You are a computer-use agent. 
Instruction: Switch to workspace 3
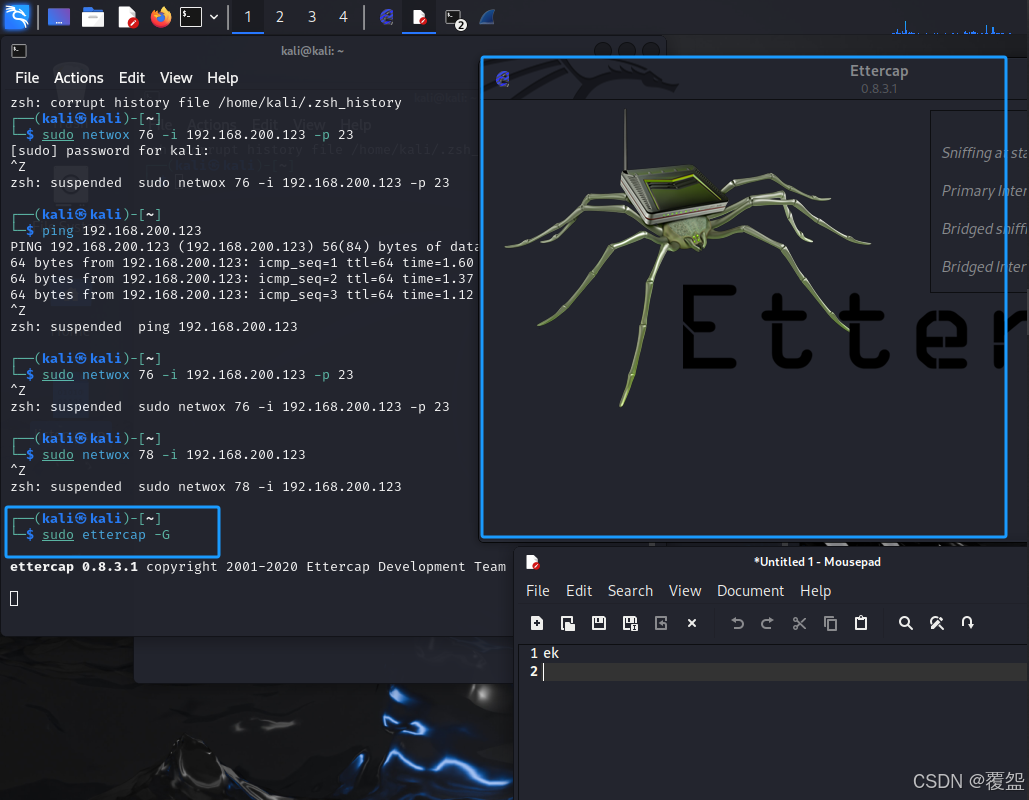click(312, 17)
